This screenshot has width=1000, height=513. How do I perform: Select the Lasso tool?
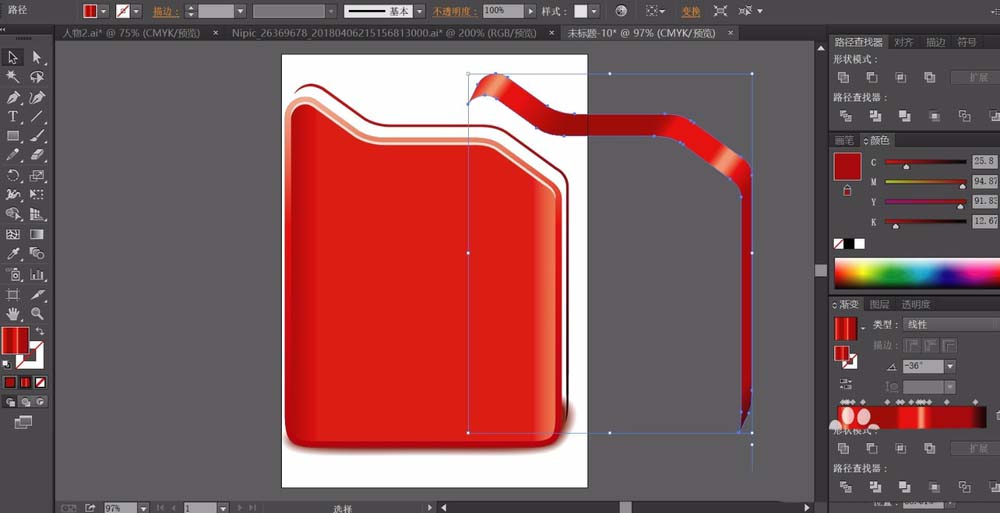click(x=37, y=77)
